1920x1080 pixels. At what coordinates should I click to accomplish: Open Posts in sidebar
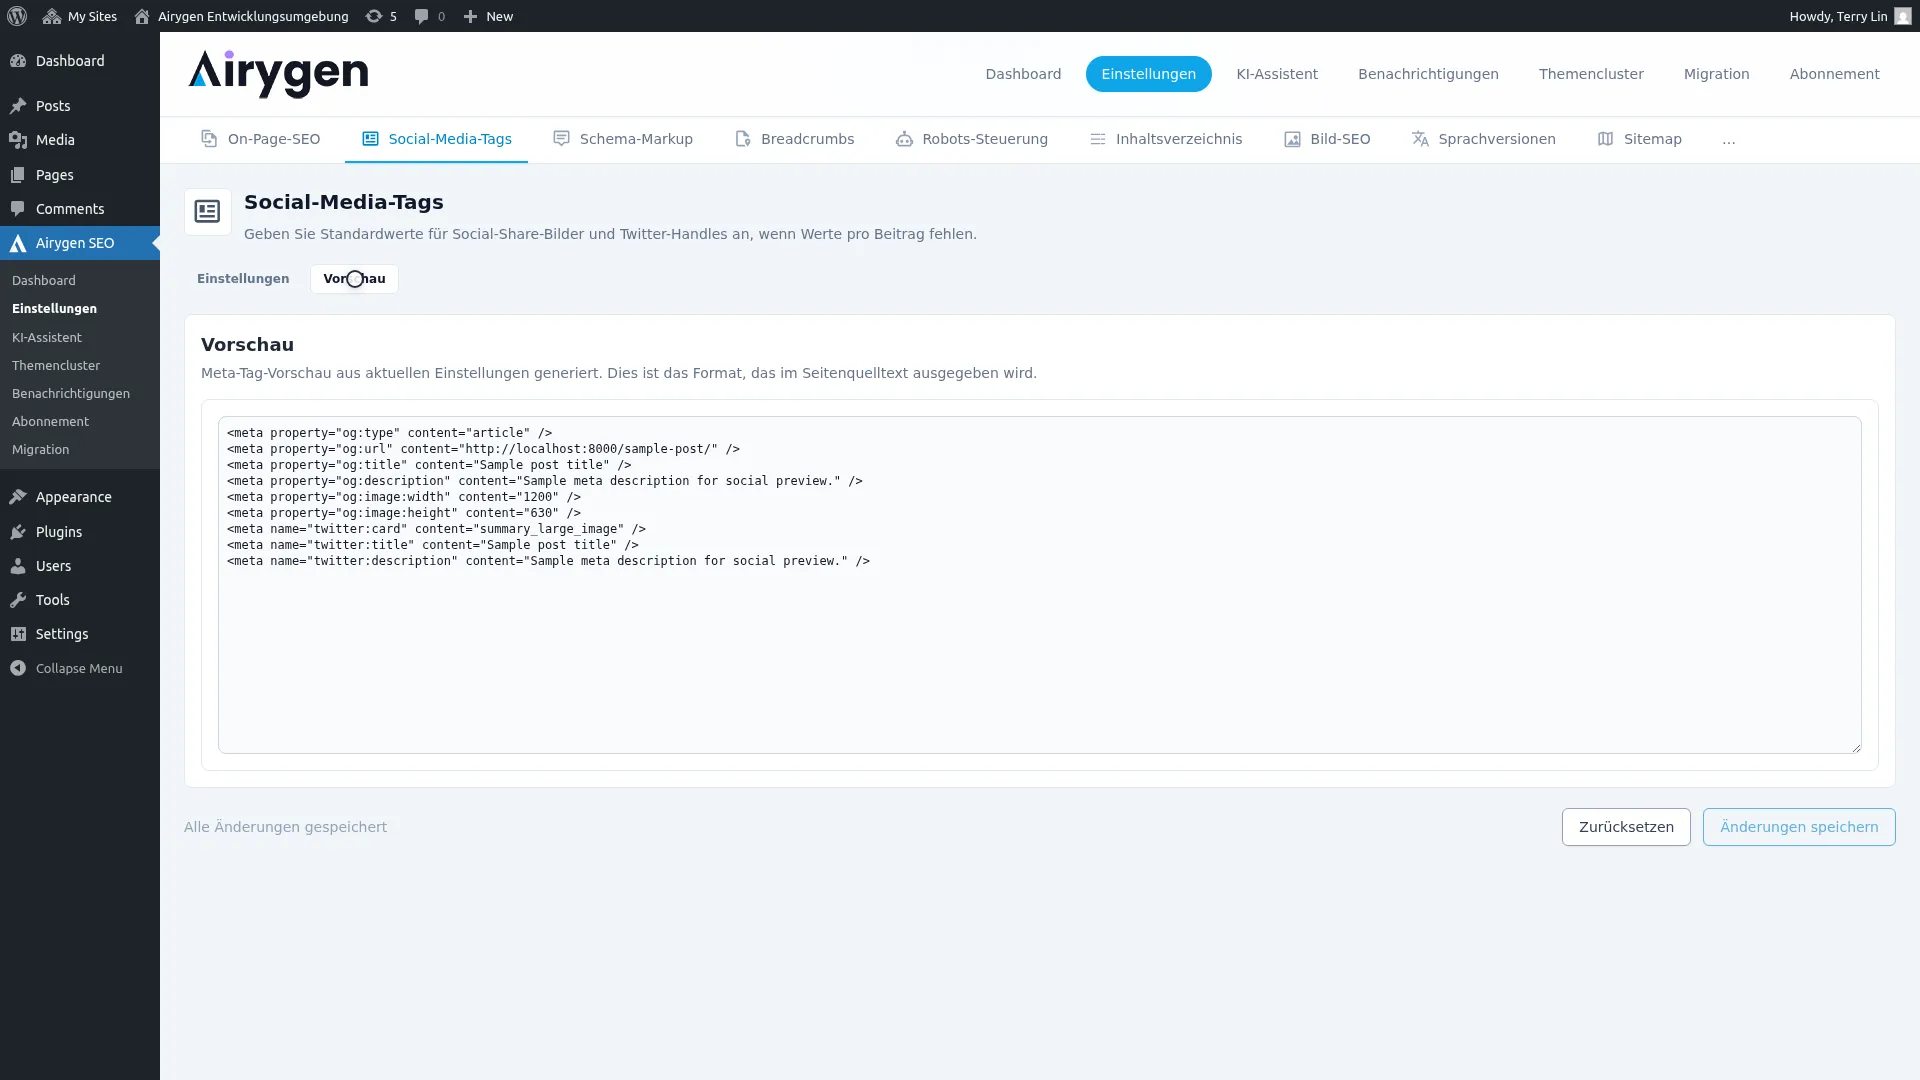[80, 106]
